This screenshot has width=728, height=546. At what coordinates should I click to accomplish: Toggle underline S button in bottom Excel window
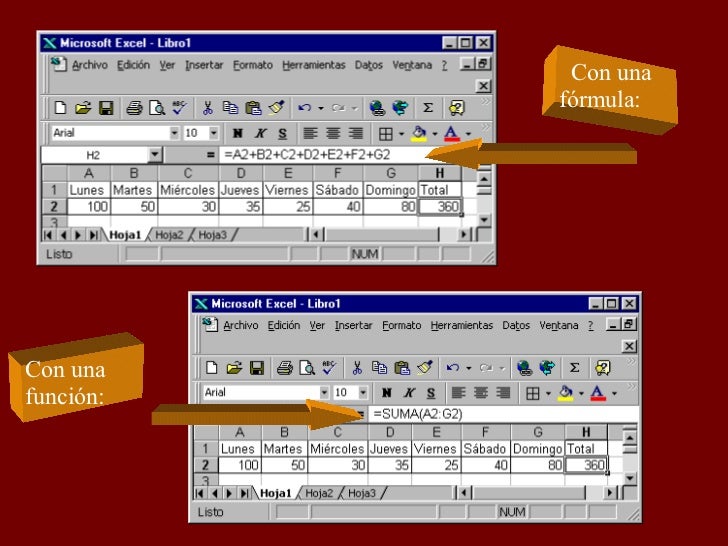[x=431, y=393]
